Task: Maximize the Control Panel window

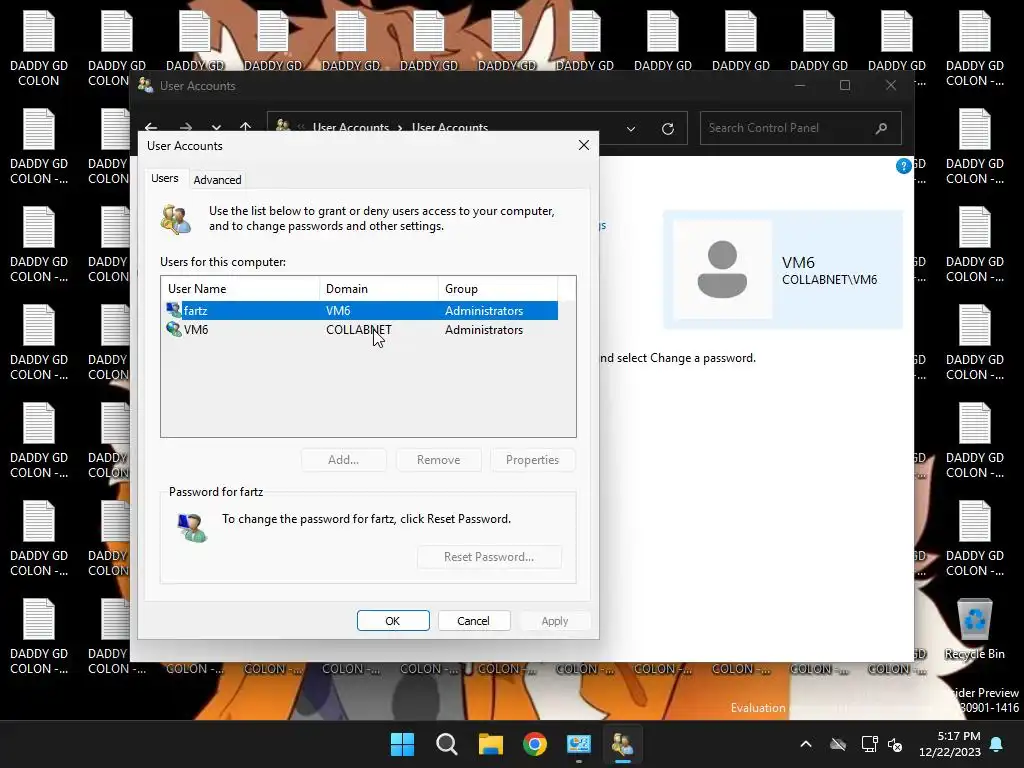Action: tap(845, 86)
